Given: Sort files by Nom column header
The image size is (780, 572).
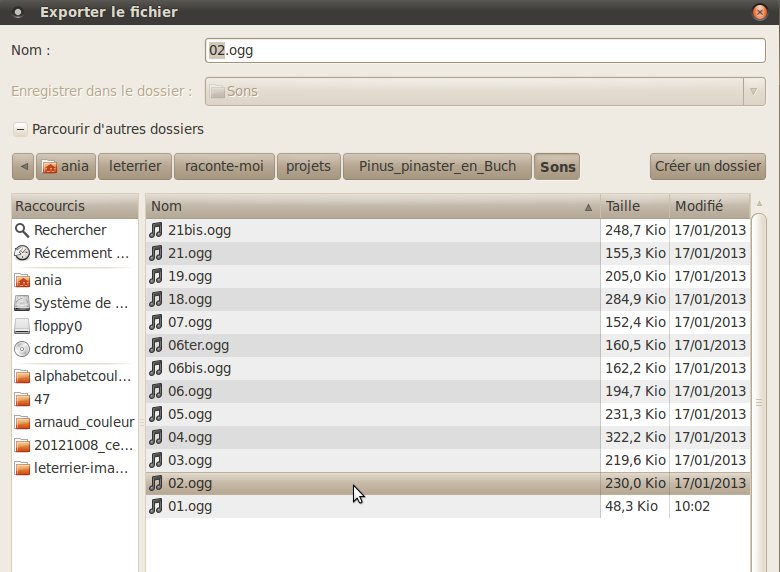Looking at the screenshot, I should pos(373,206).
